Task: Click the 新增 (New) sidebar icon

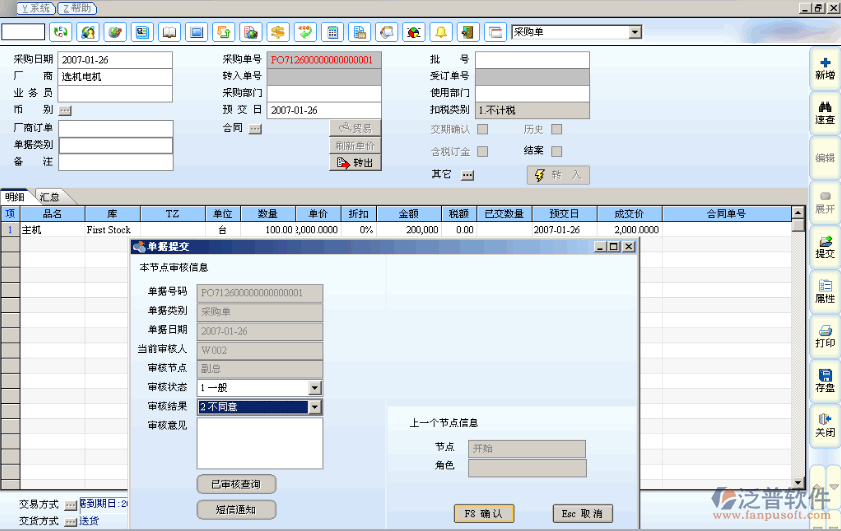Action: click(x=824, y=68)
